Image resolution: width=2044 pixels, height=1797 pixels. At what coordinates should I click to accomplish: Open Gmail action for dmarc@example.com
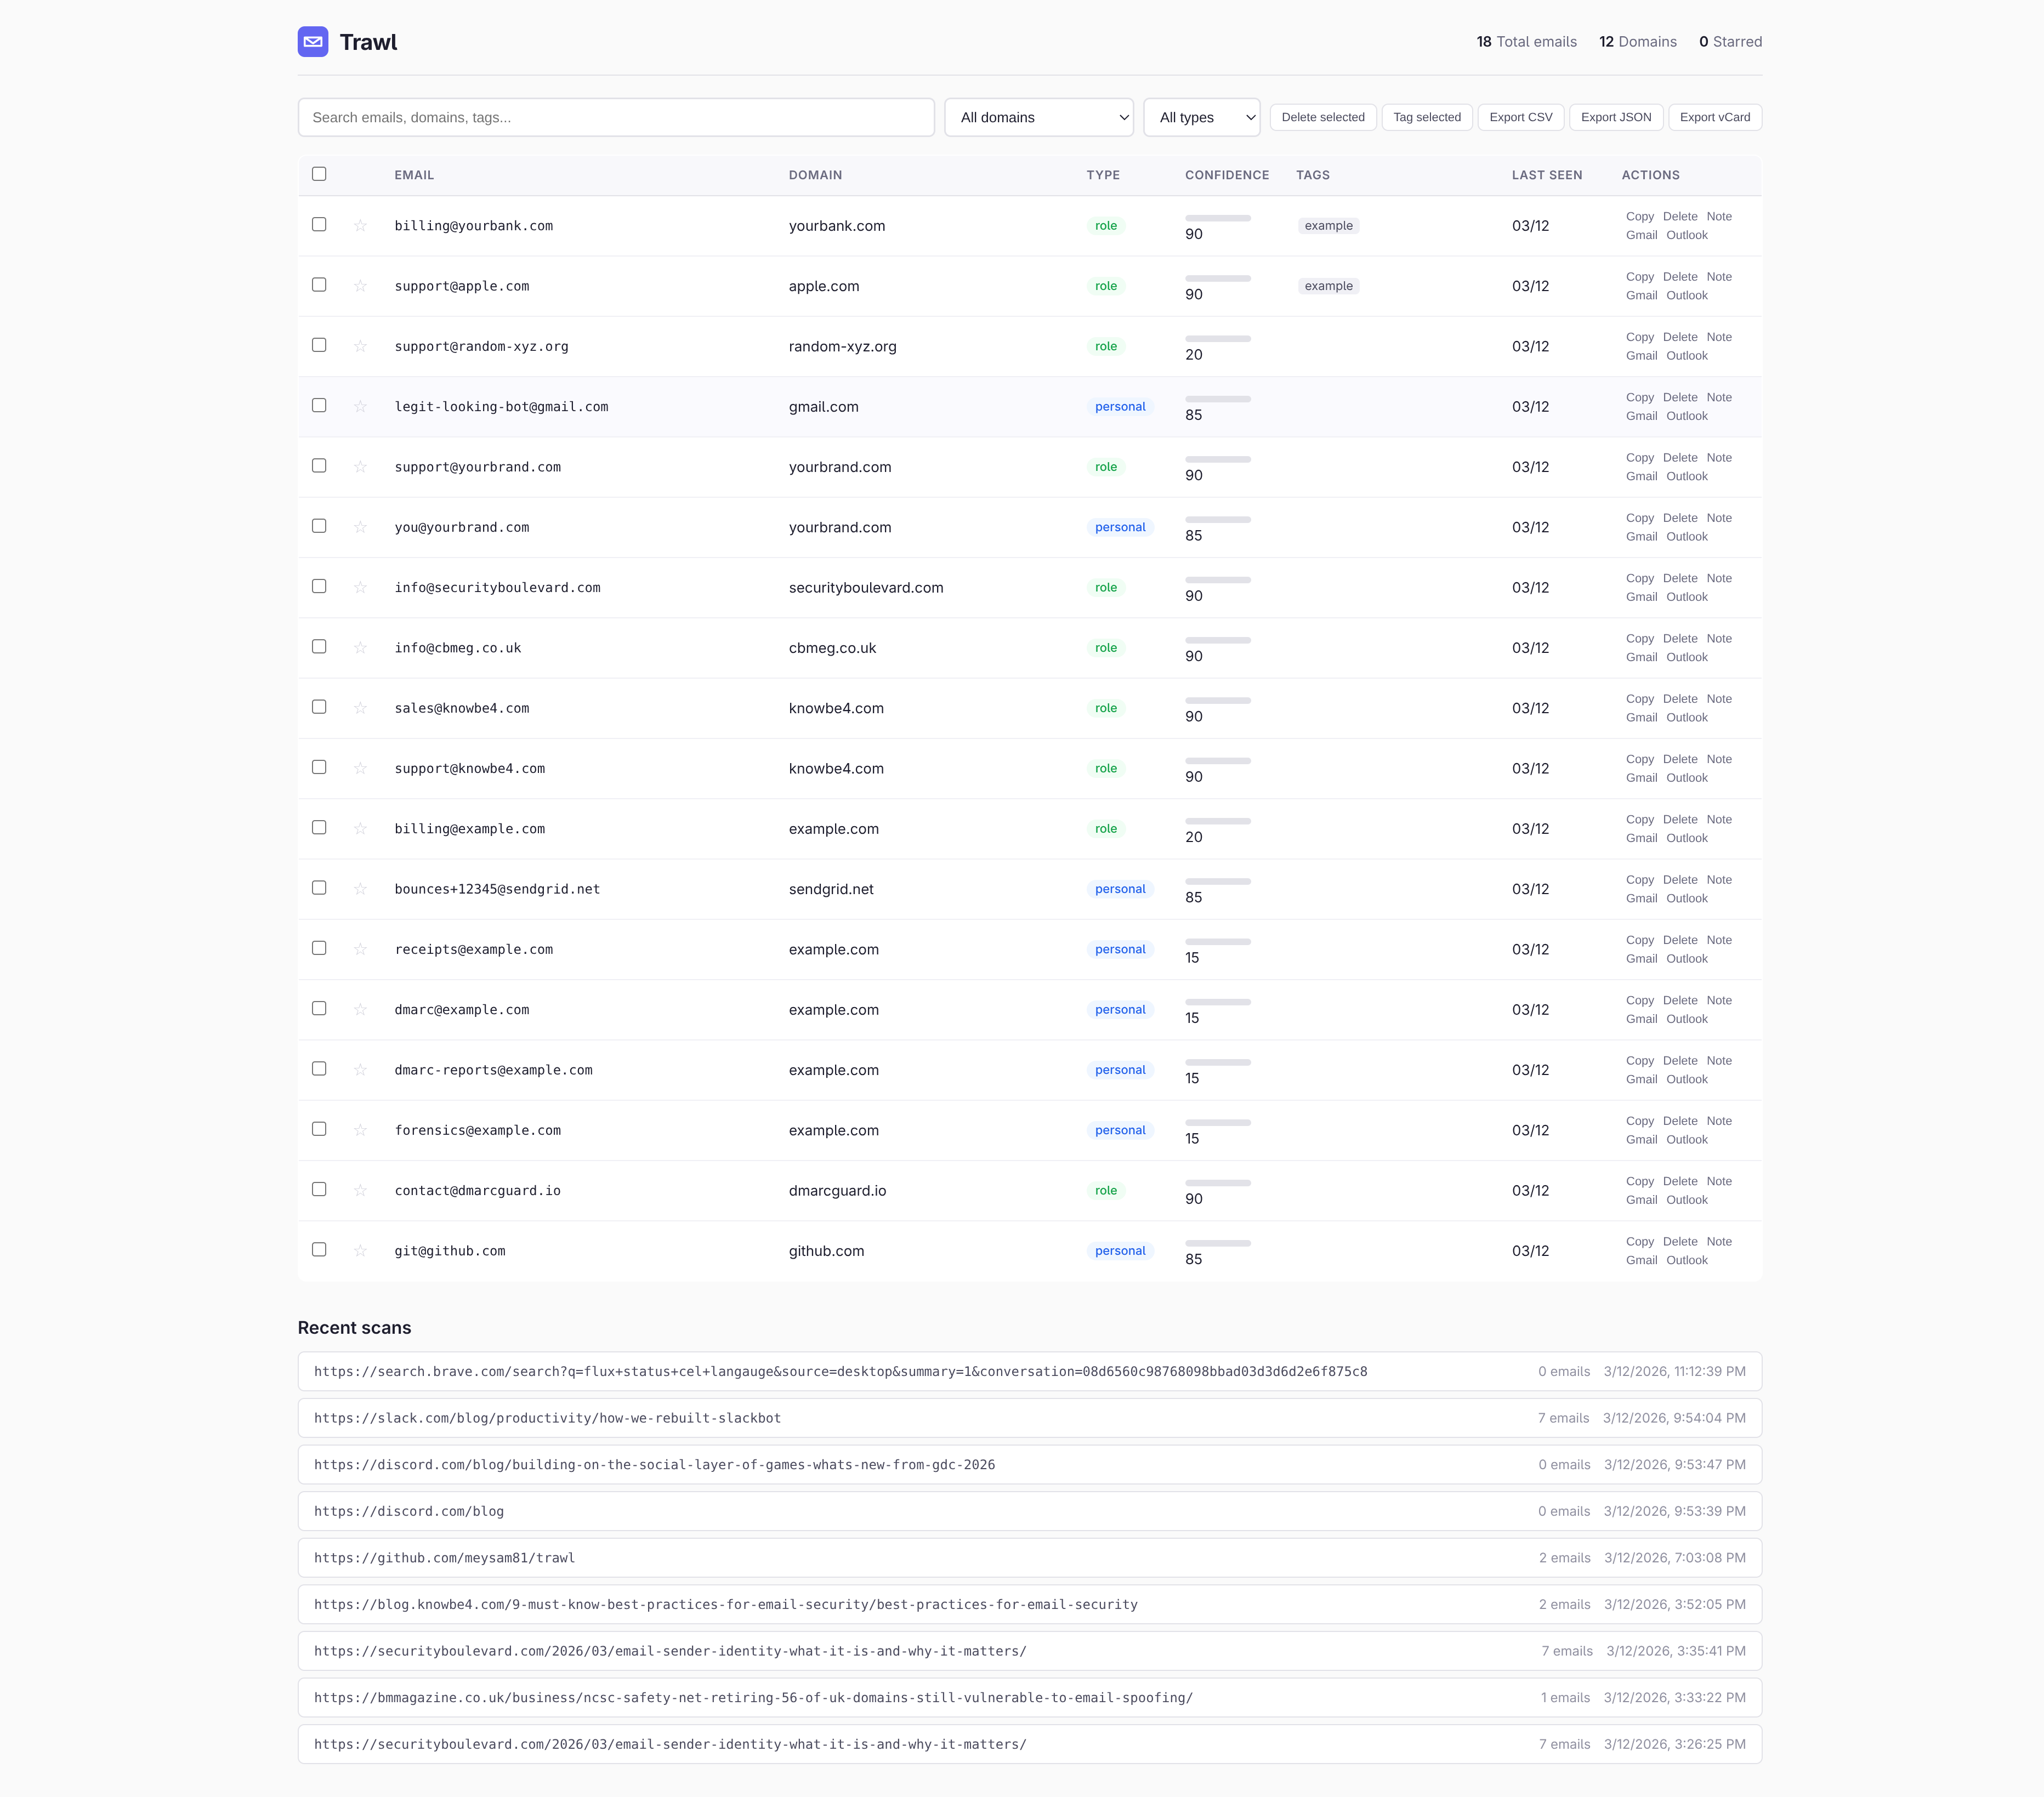pos(1641,1019)
